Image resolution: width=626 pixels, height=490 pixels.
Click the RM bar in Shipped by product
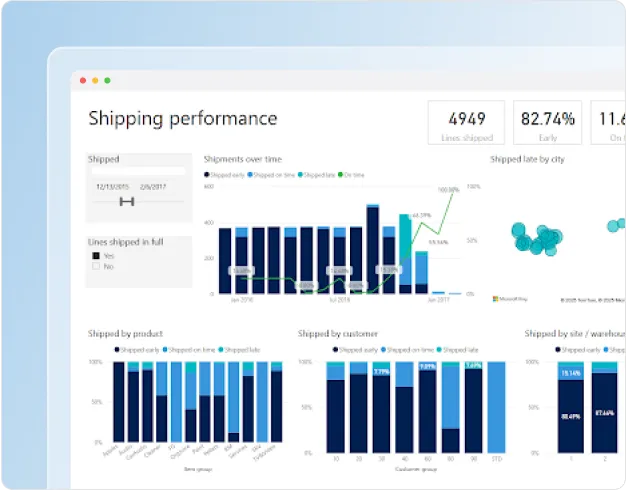[x=234, y=402]
